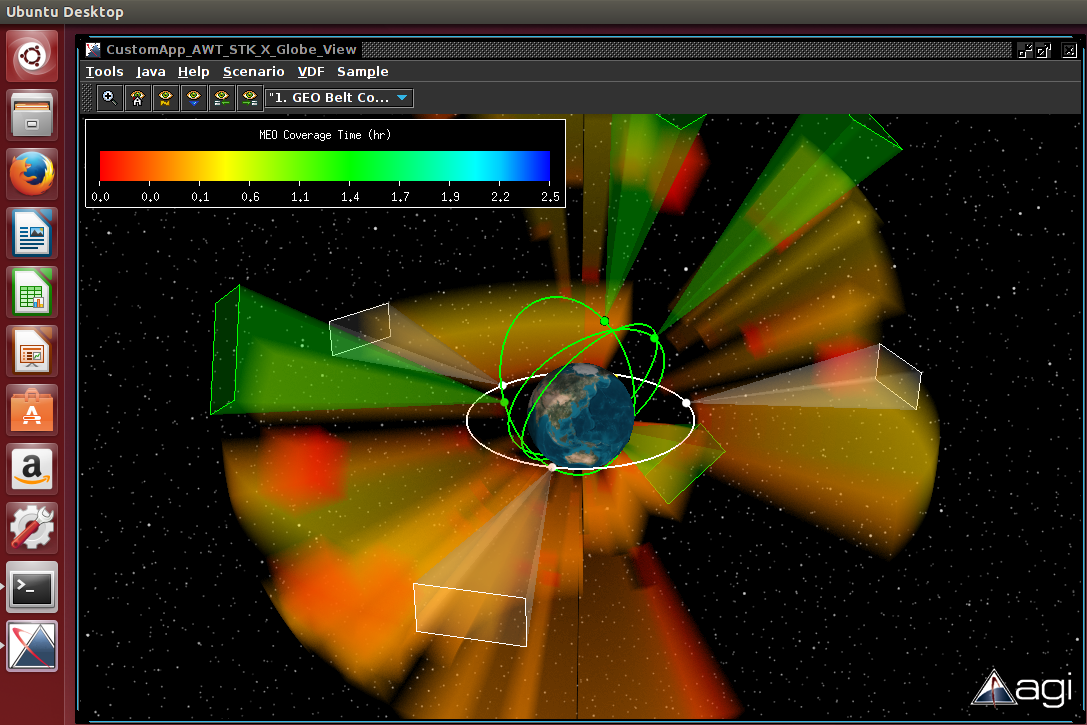Activate the Zoom In magnifier tool
Screen dimensions: 1087x725
[x=109, y=98]
